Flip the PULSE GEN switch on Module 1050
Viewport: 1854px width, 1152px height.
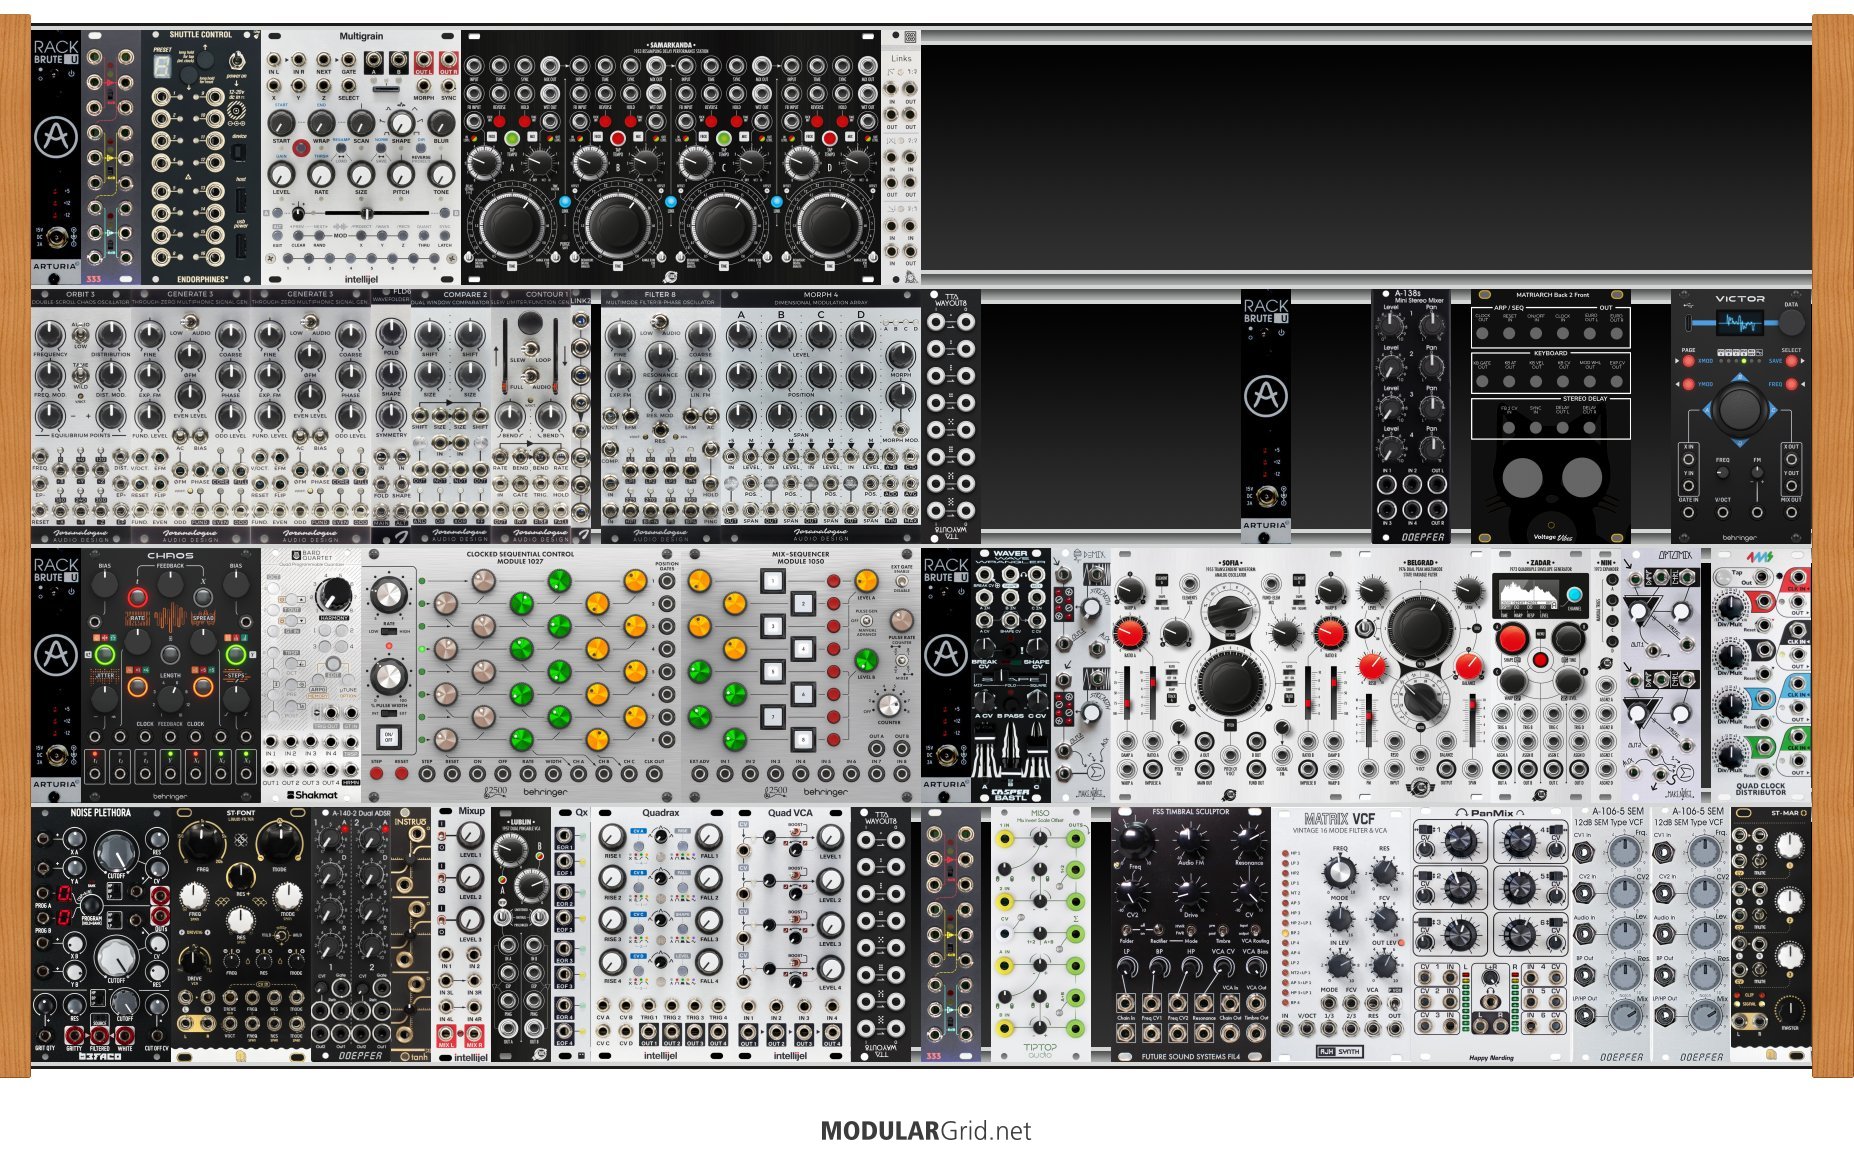[866, 621]
